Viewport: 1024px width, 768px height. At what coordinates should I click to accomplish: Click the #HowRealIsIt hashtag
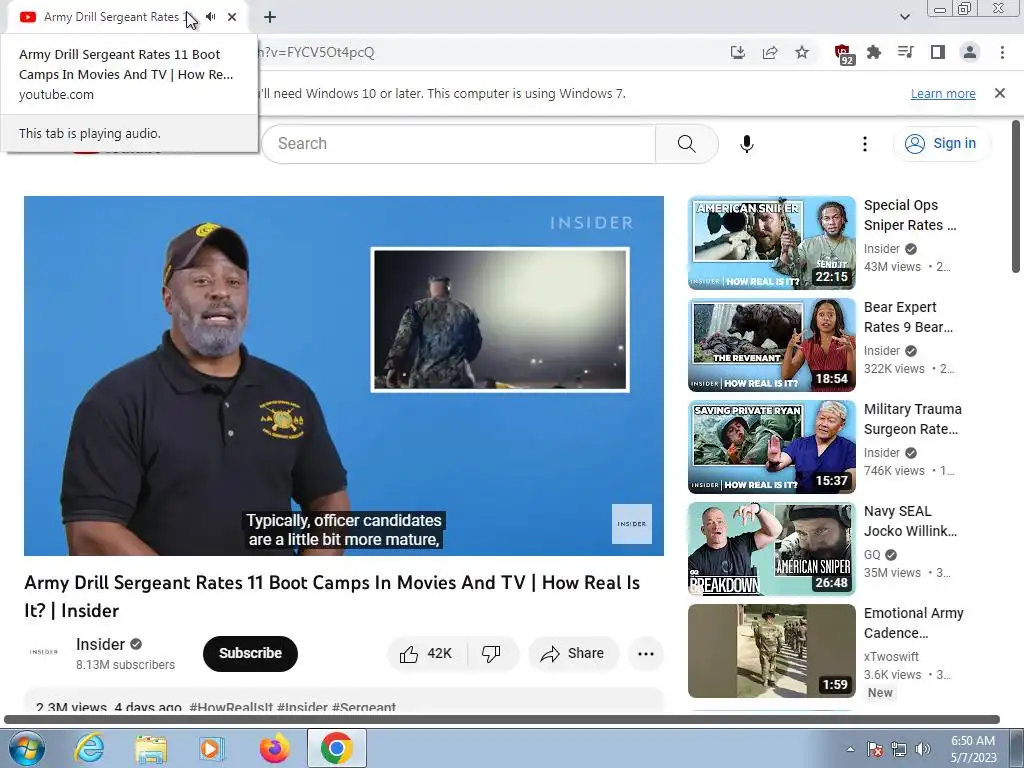231,707
